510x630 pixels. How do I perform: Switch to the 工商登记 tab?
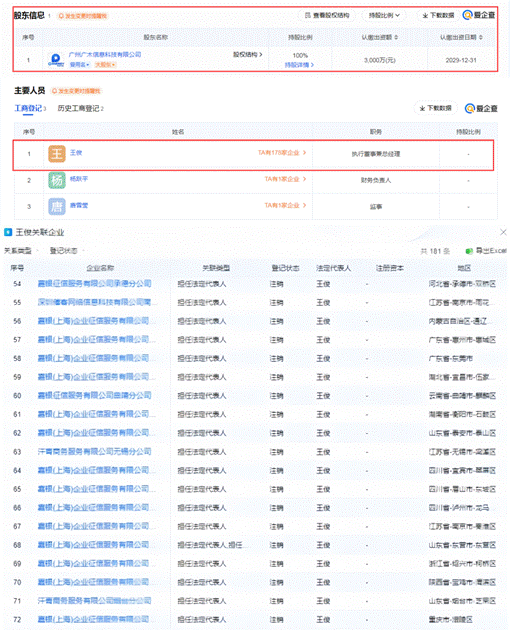pyautogui.click(x=30, y=108)
